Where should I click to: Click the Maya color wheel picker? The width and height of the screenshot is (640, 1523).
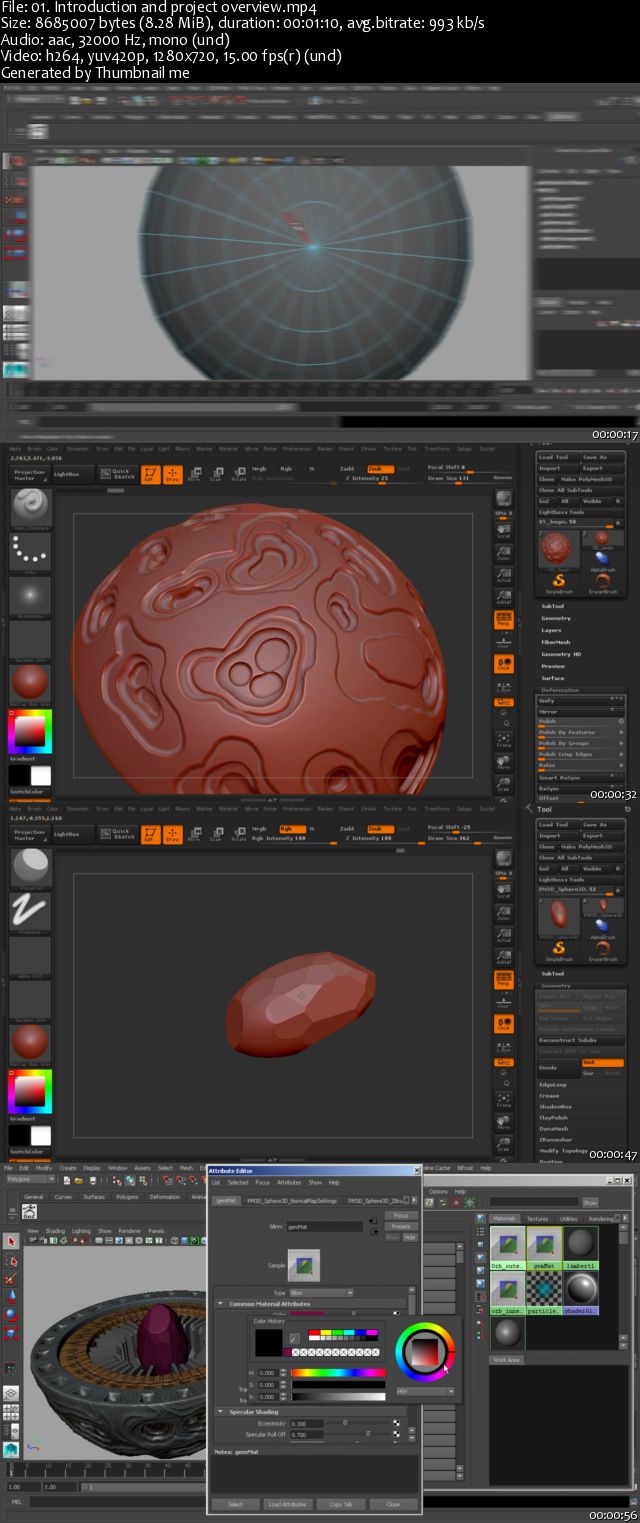425,1351
